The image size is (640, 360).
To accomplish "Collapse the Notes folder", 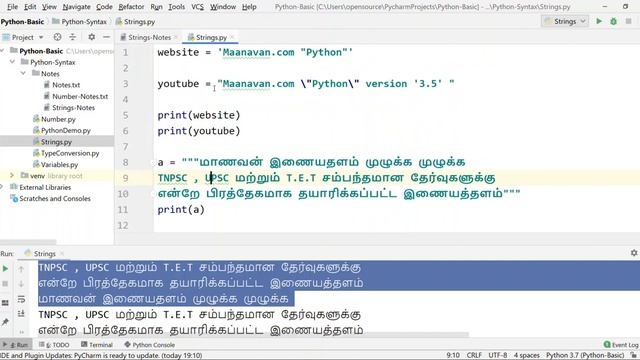I will click(x=23, y=73).
